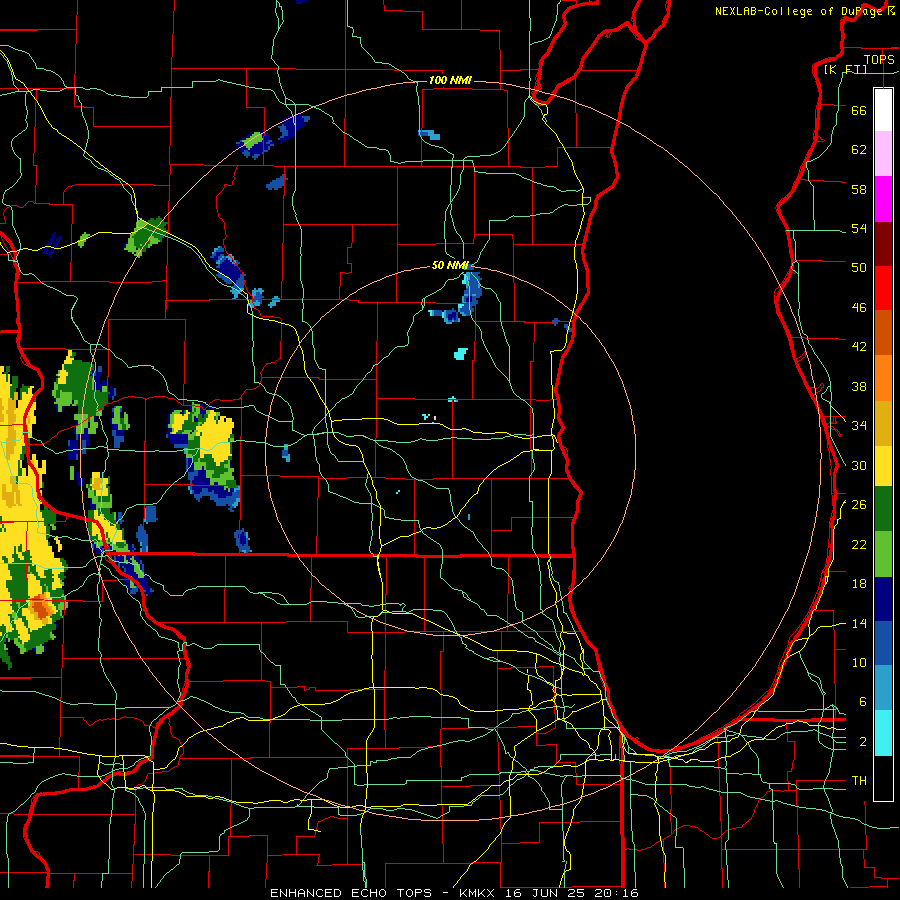Screen dimensions: 900x900
Task: Click the light sky-blue legend swatch
Action: tap(883, 688)
